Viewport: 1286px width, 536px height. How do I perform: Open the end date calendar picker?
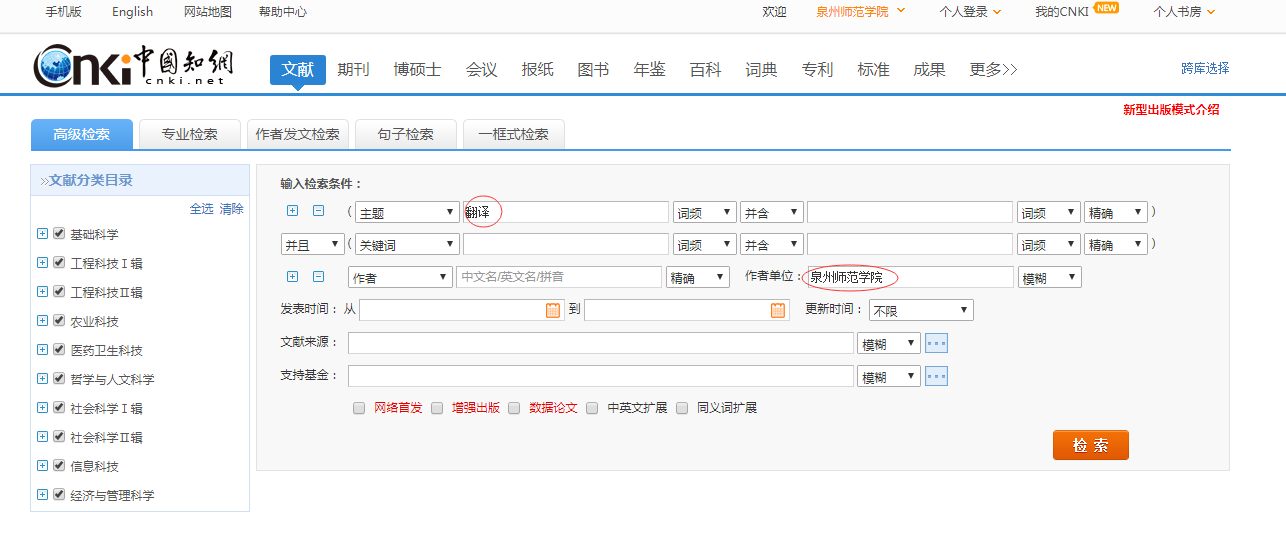coord(778,310)
